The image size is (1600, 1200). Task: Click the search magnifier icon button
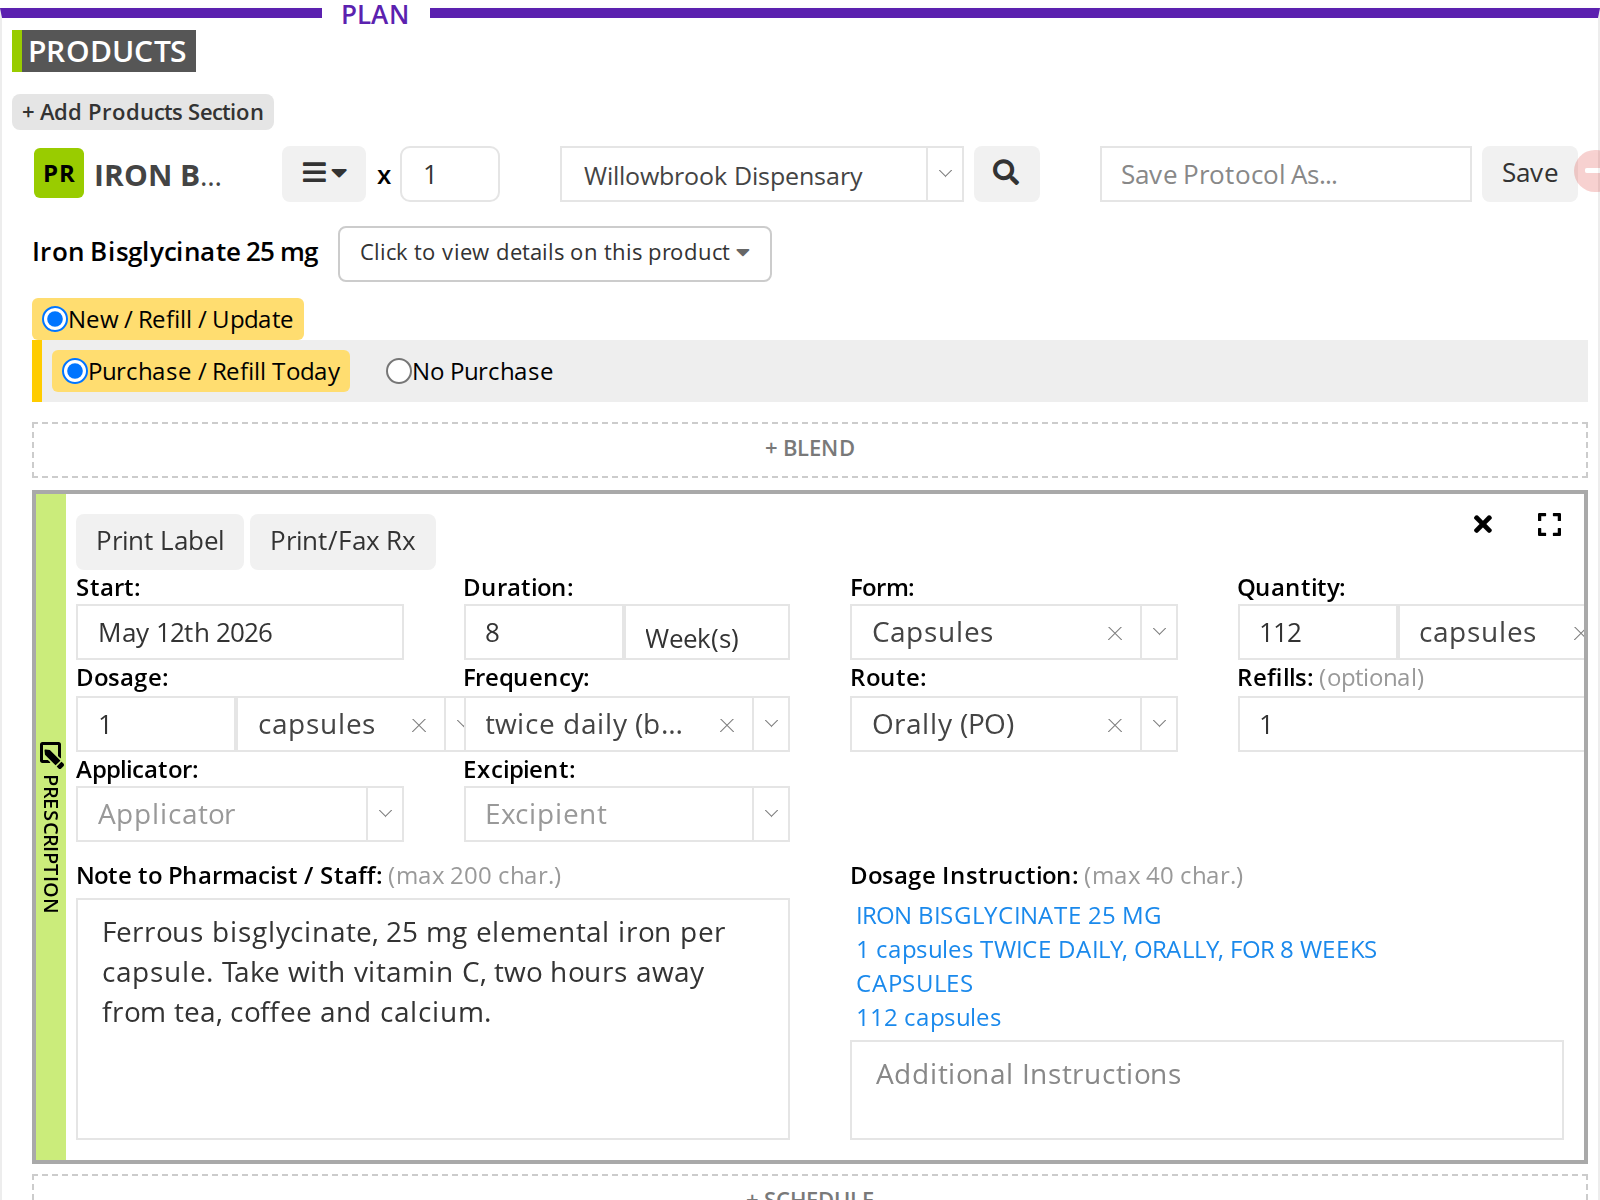tap(1006, 174)
